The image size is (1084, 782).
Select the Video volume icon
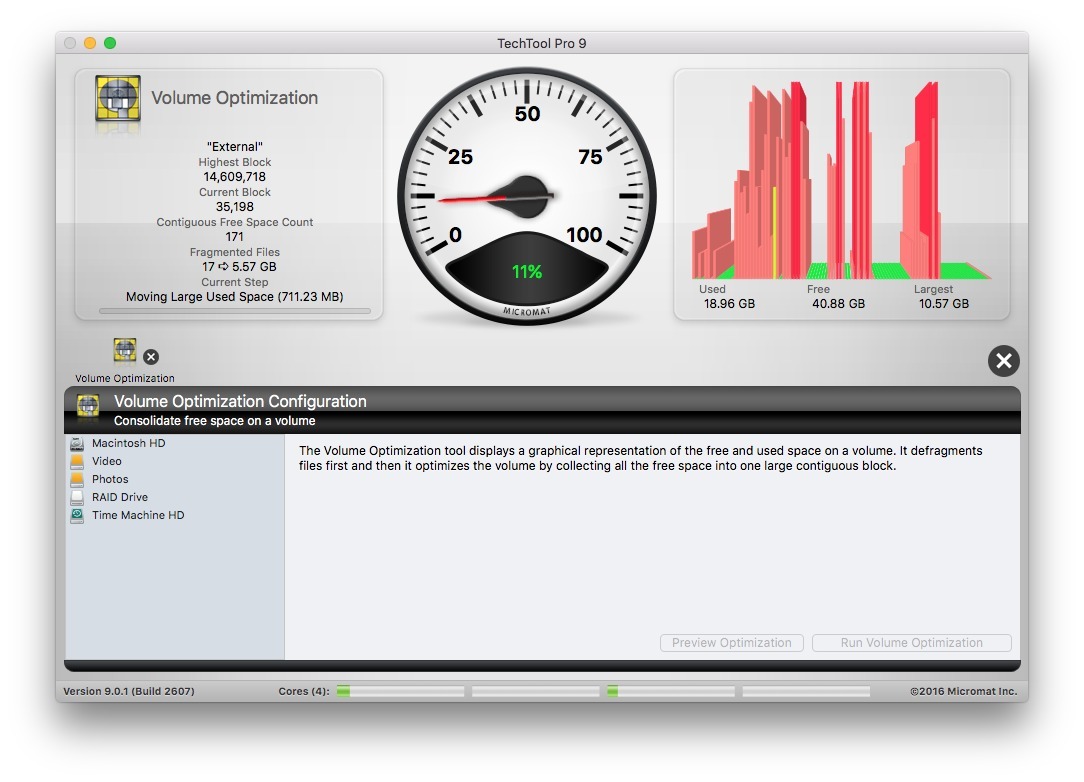(x=77, y=461)
